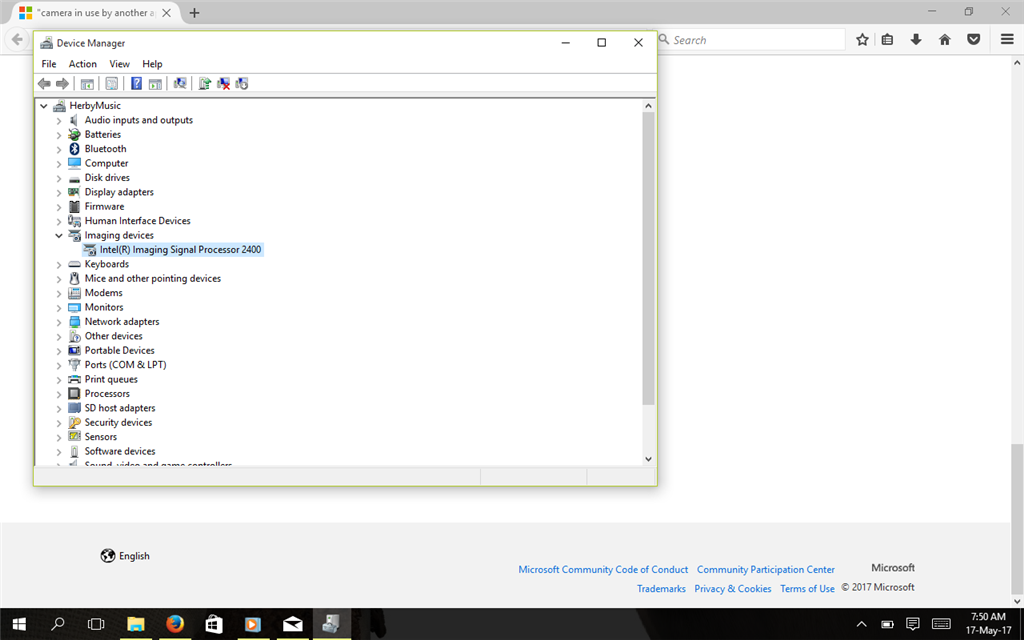Toggle the Show/Hide Console Tree toolbar icon
This screenshot has height=640, width=1024.
87,84
